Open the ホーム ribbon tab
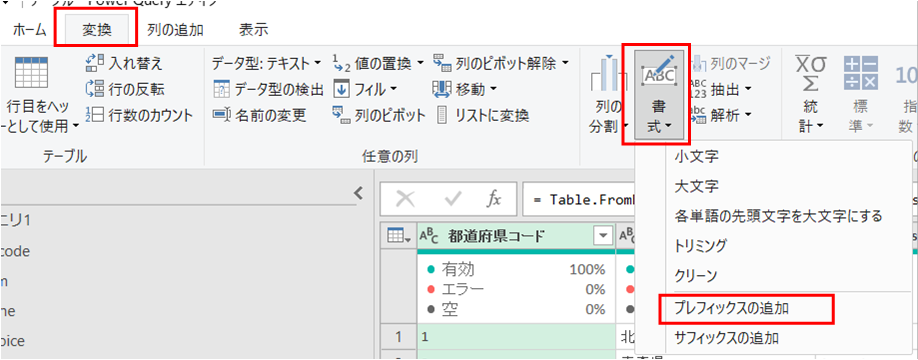The height and width of the screenshot is (360, 918). point(29,30)
